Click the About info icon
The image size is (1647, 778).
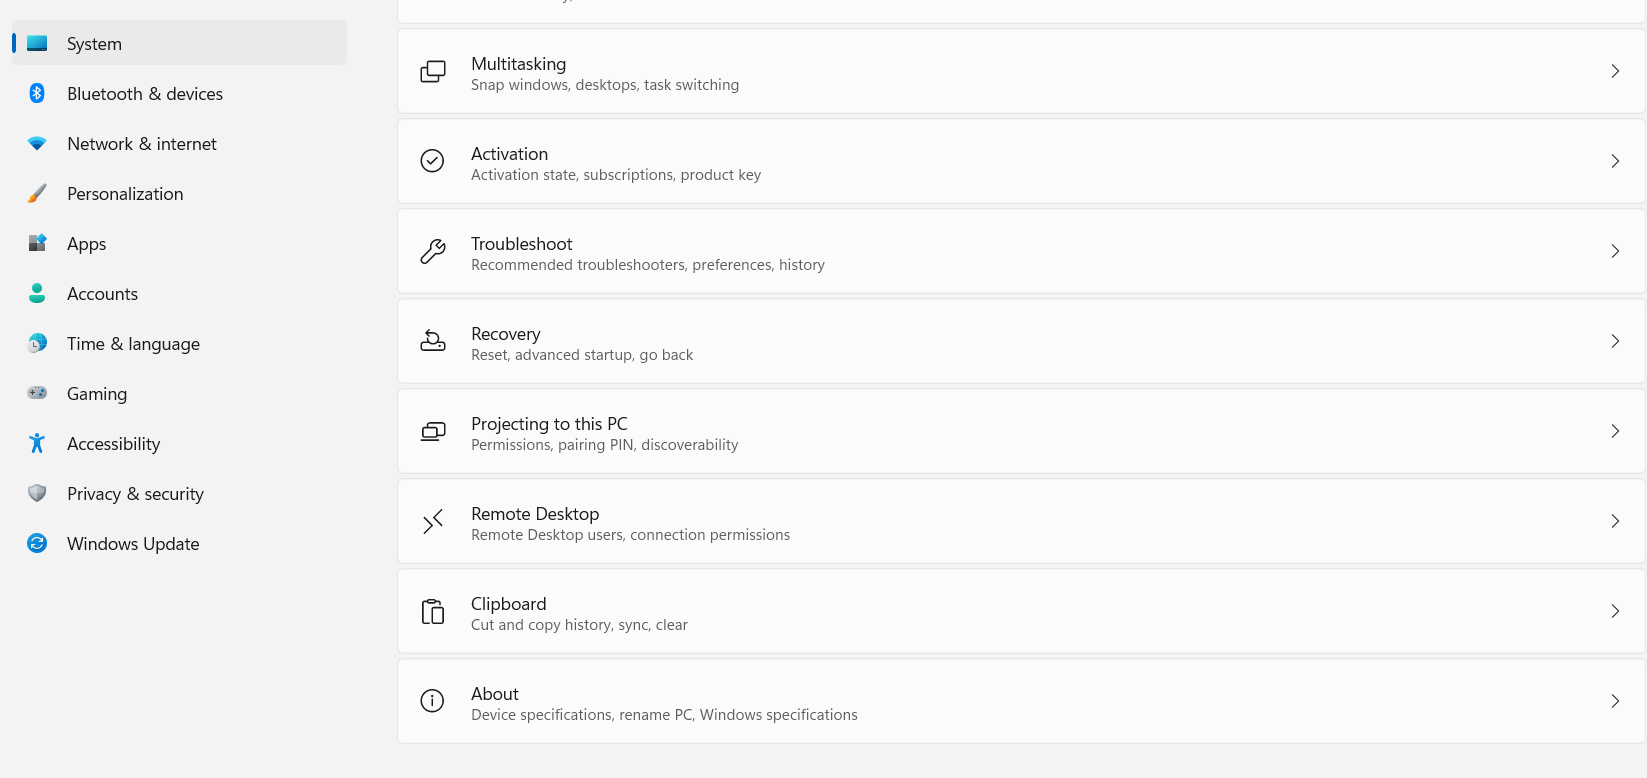(432, 701)
